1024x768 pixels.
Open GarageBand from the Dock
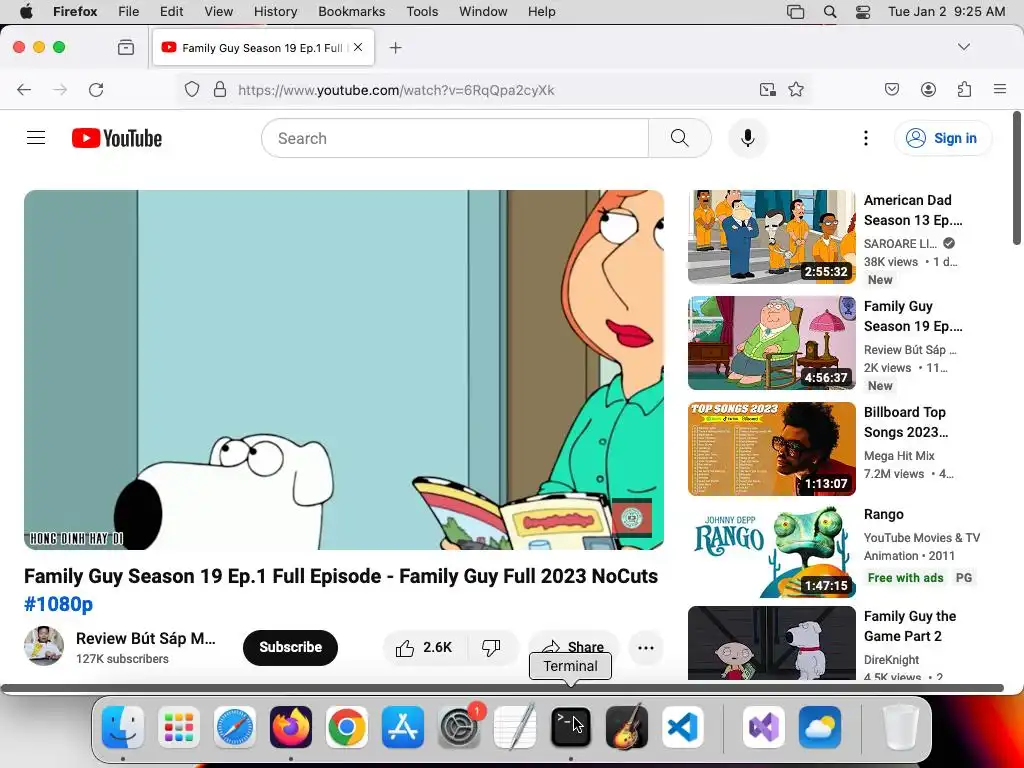(627, 727)
